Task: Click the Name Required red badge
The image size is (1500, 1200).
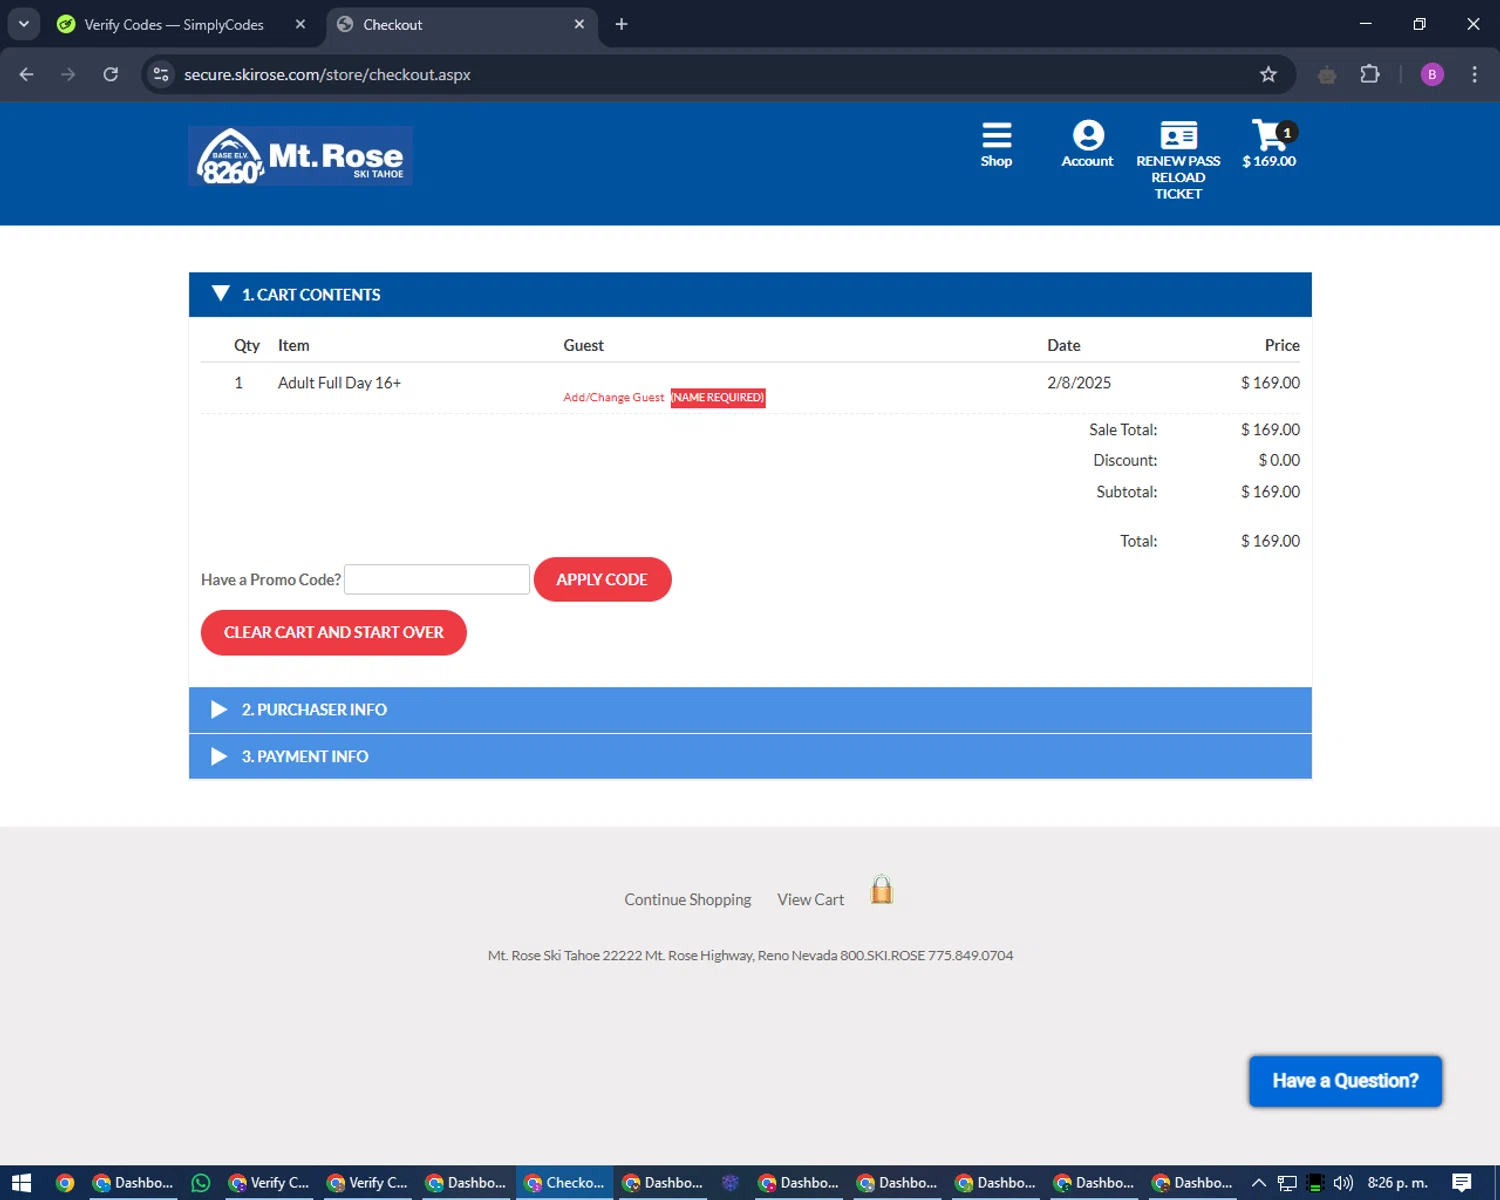Action: [718, 397]
